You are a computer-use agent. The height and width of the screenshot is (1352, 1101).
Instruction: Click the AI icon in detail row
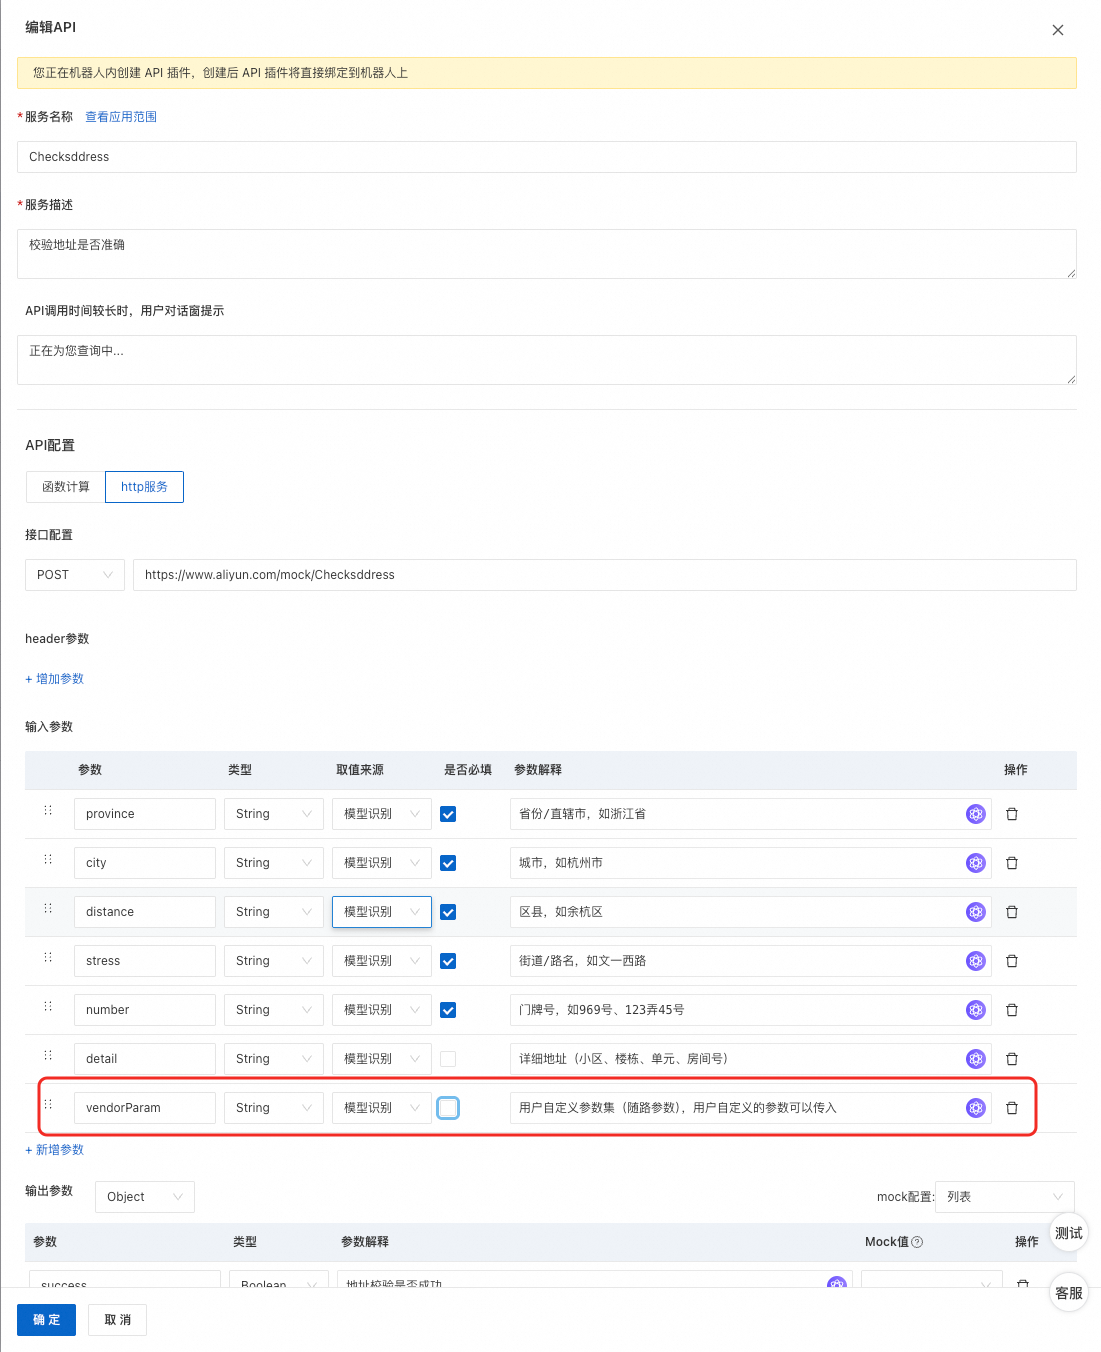[x=976, y=1059]
